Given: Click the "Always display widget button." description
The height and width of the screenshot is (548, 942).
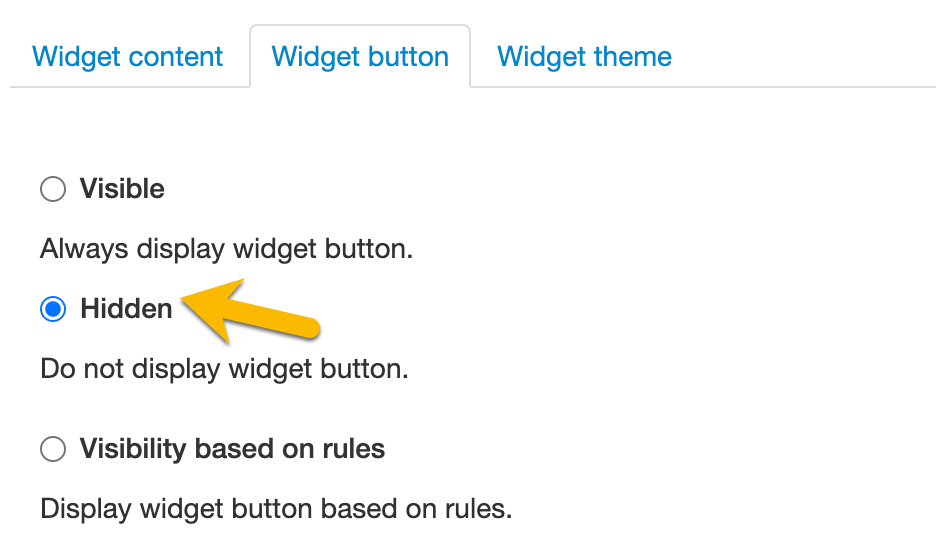Looking at the screenshot, I should [226, 249].
